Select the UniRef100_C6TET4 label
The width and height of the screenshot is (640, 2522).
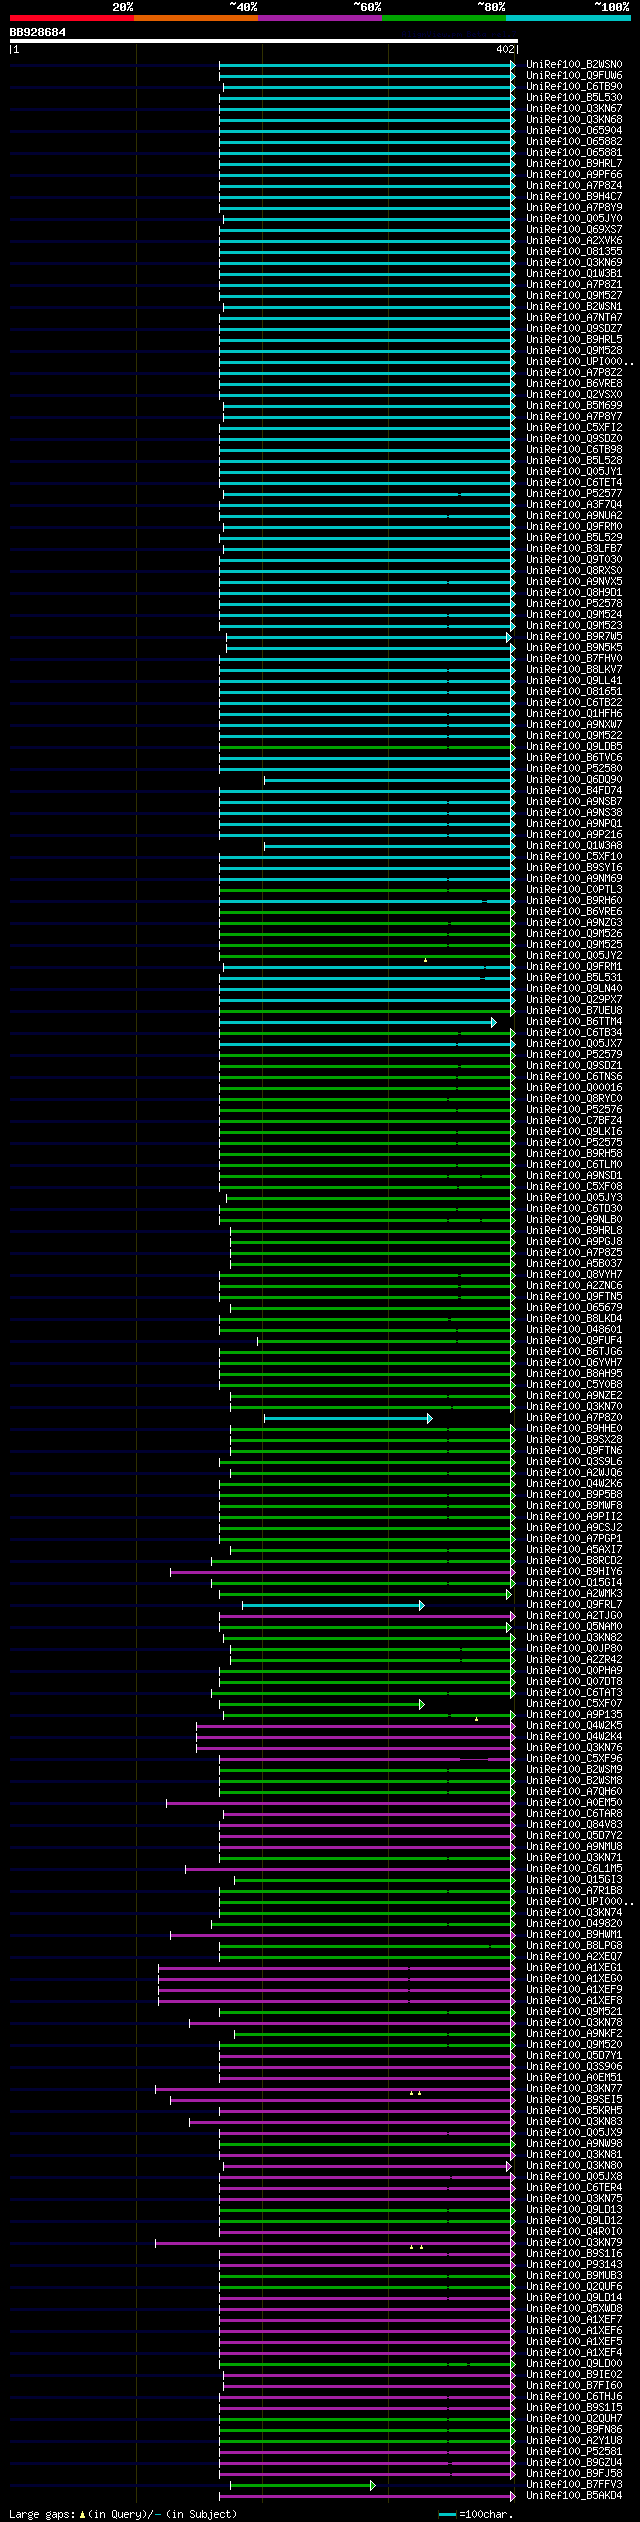coord(574,483)
